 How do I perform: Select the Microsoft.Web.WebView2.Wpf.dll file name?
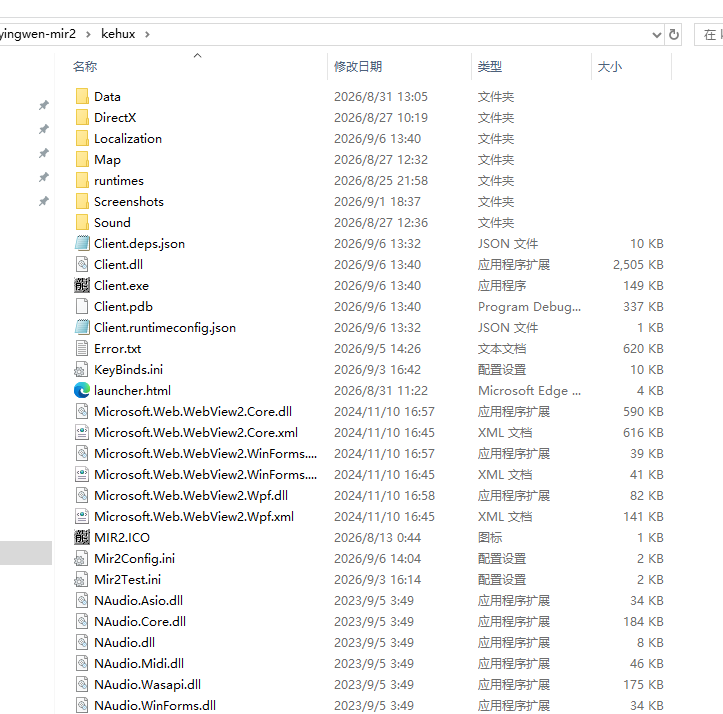click(191, 495)
